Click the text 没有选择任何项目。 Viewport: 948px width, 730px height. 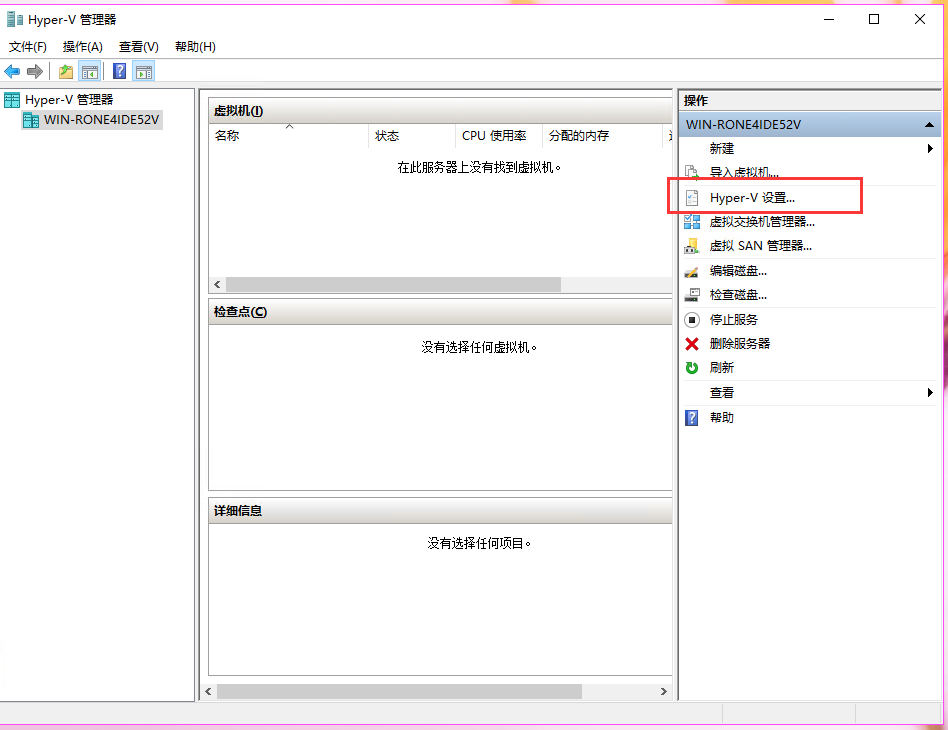pyautogui.click(x=479, y=543)
